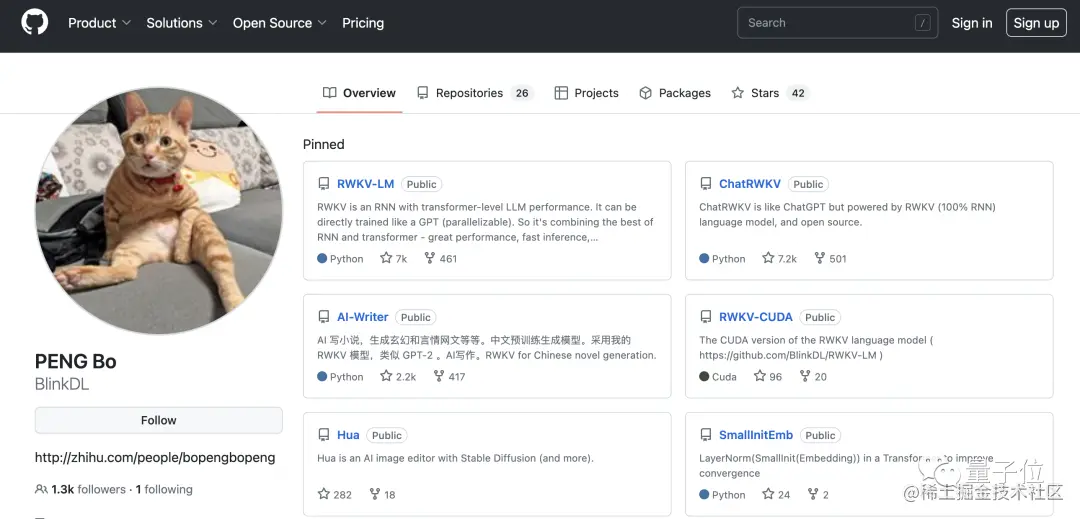Click the repo icon beside RWKV-LM
Image resolution: width=1080 pixels, height=519 pixels.
pyautogui.click(x=323, y=184)
